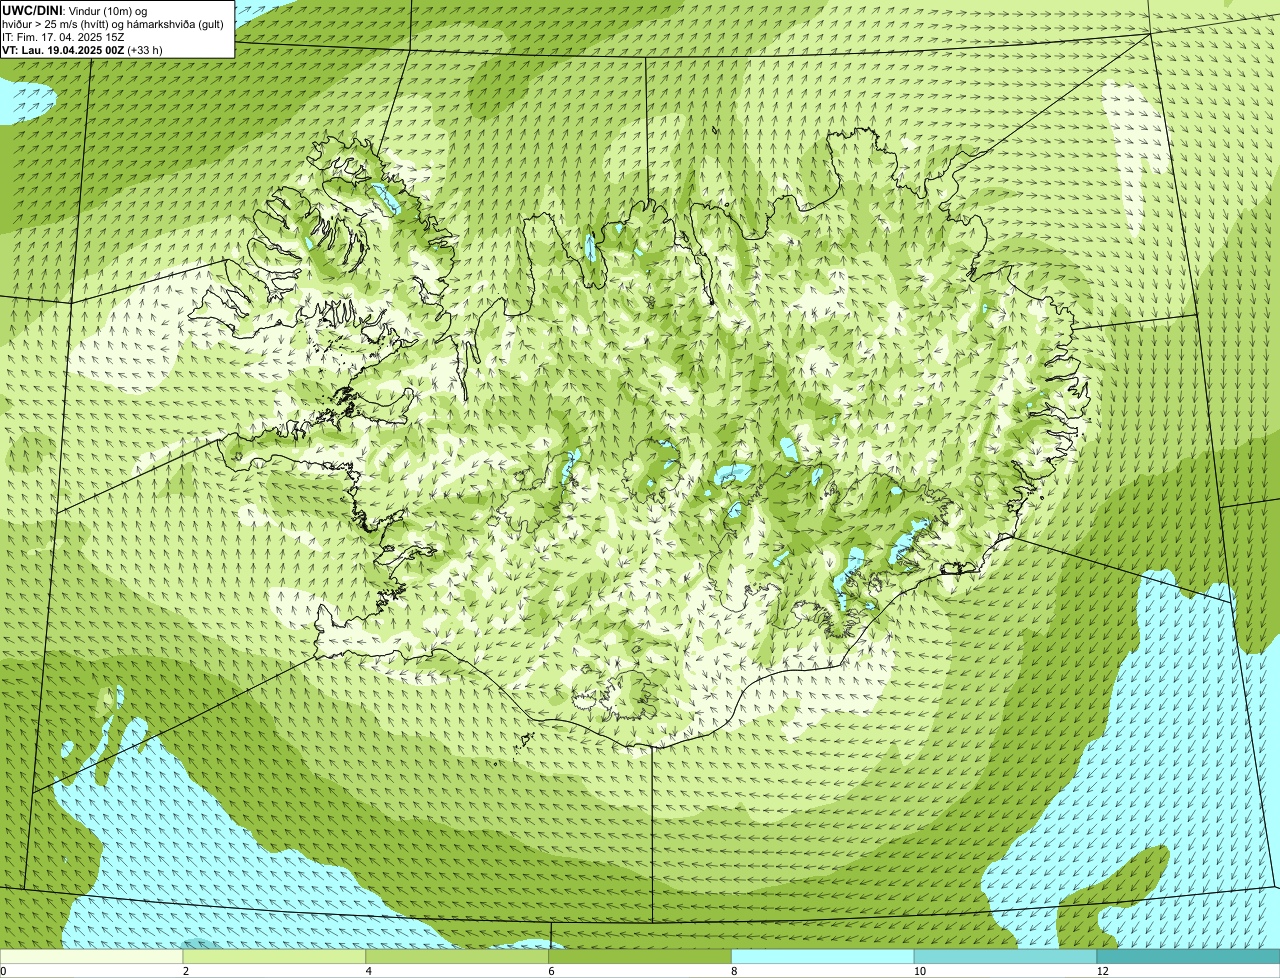Click the light green 2–4 legend segment
The height and width of the screenshot is (978, 1280).
click(275, 956)
